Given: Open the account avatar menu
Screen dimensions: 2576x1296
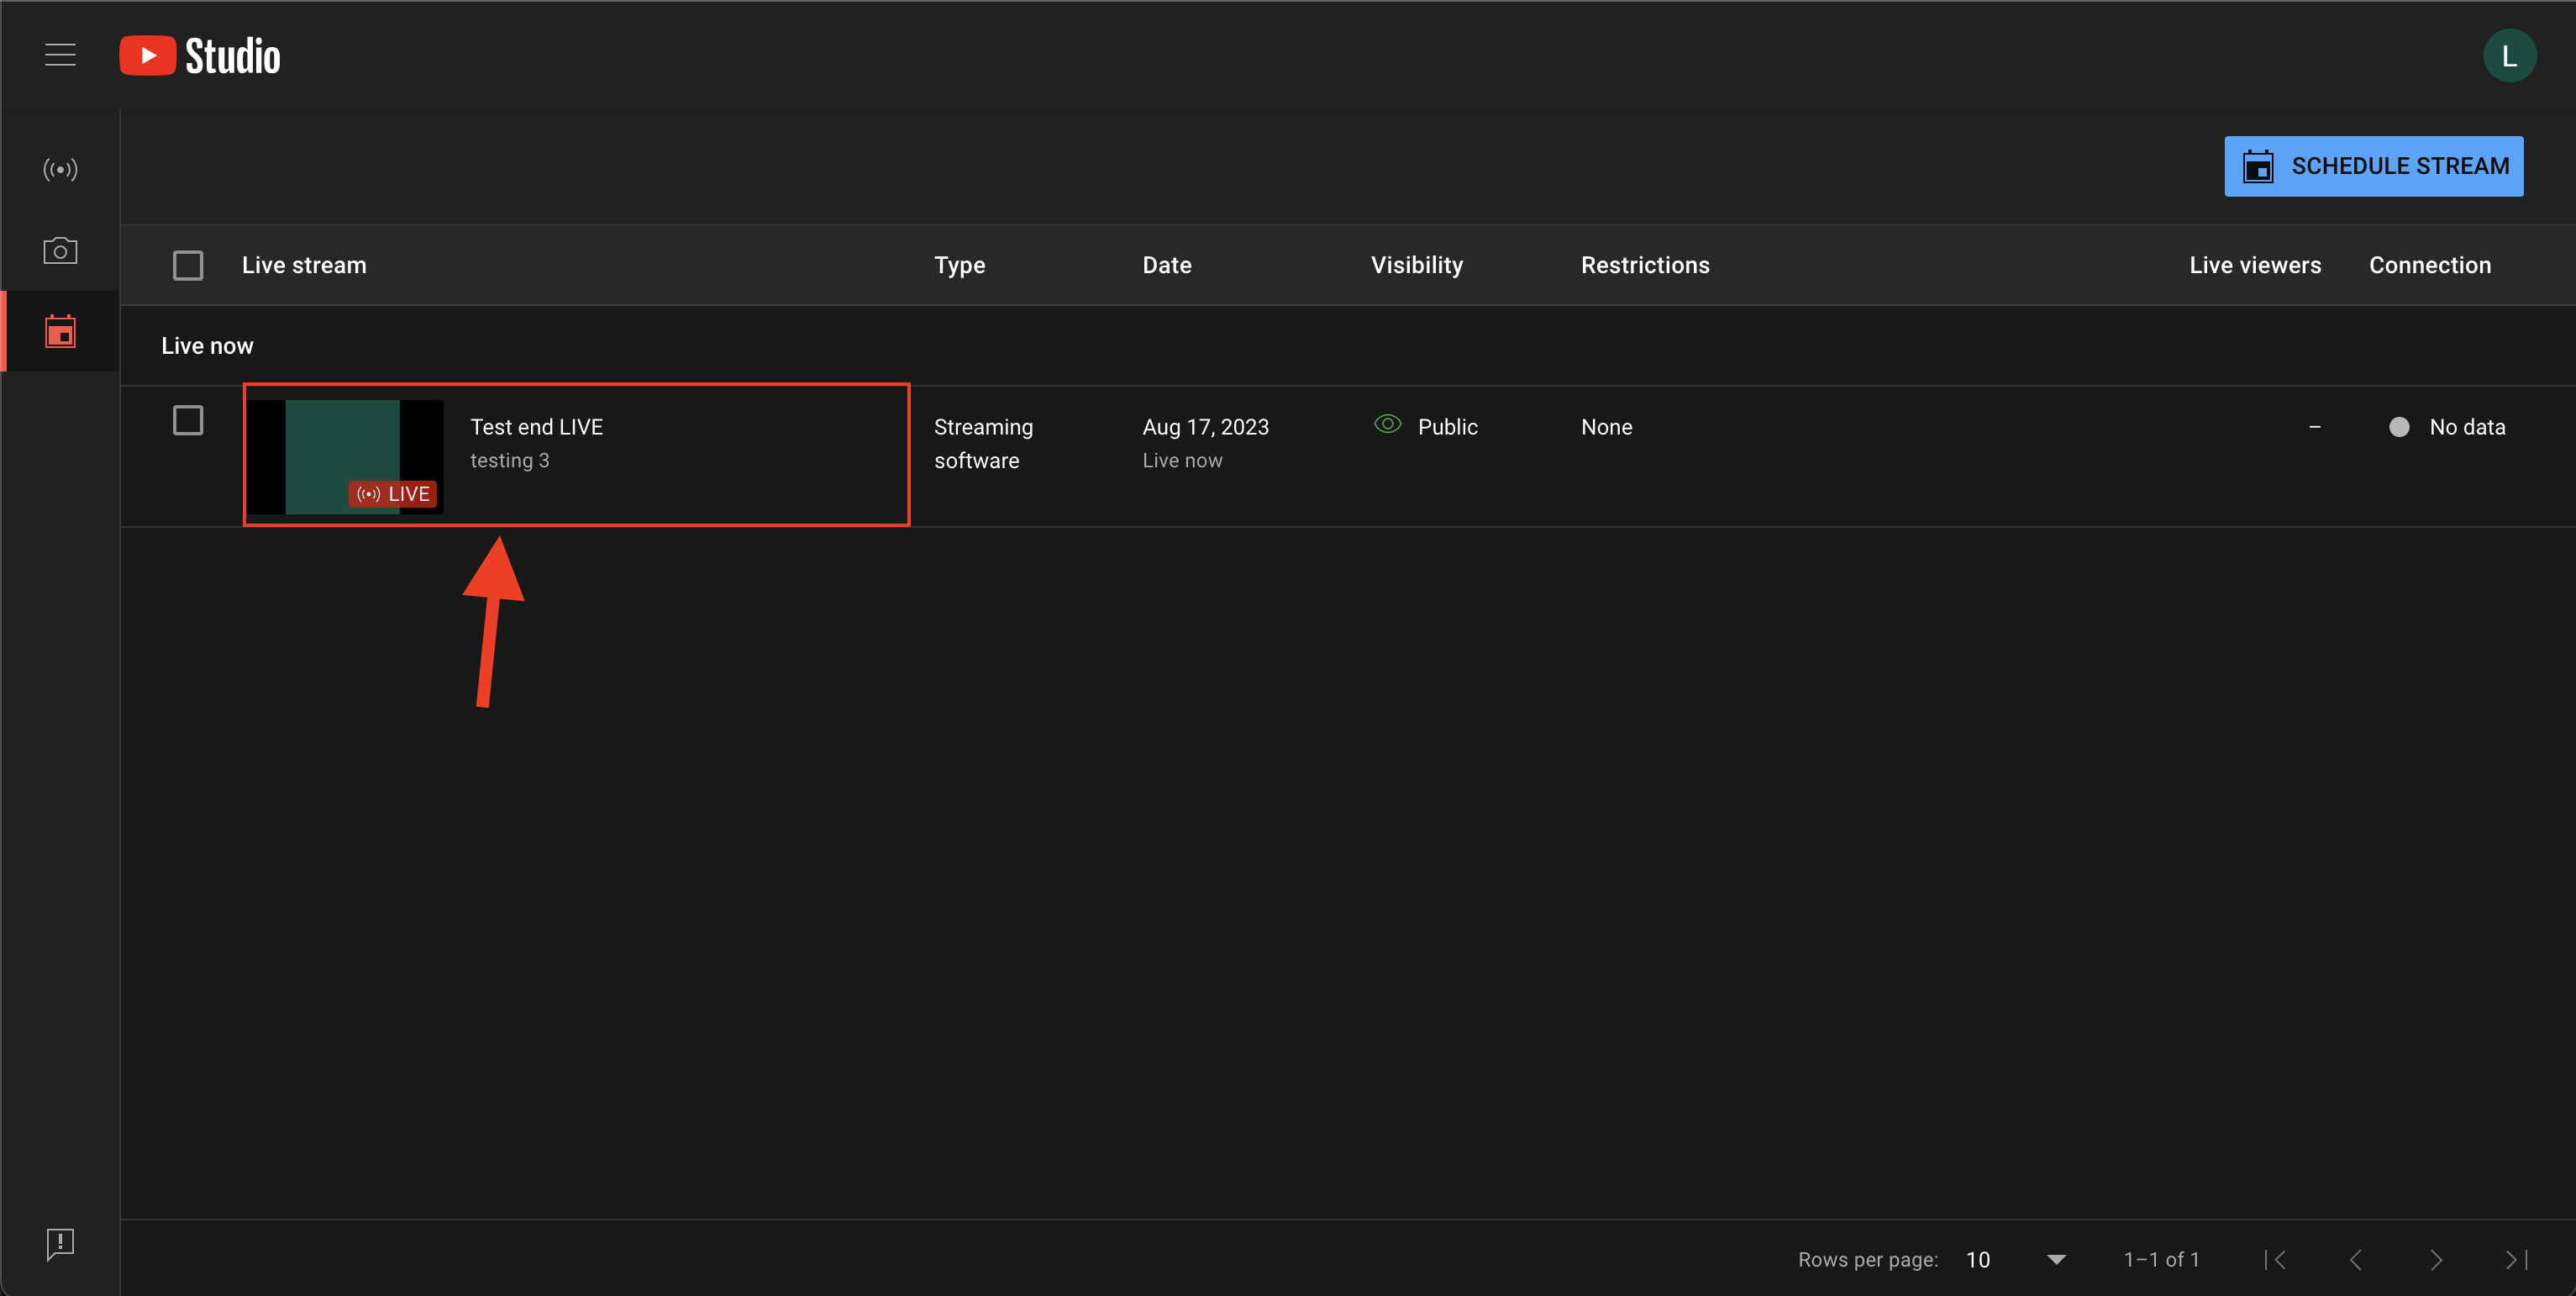Looking at the screenshot, I should [x=2508, y=56].
